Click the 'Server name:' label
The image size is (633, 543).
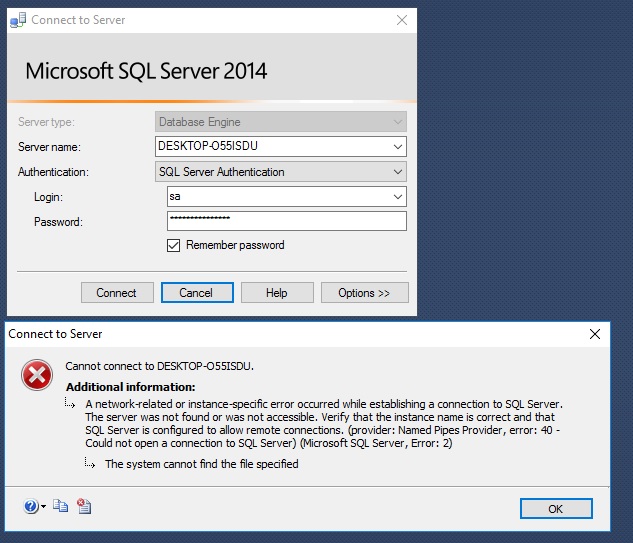(49, 147)
